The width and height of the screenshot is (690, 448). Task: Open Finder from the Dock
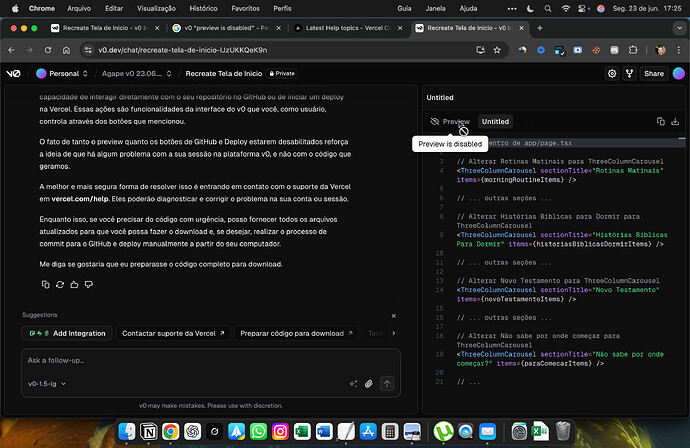click(127, 432)
